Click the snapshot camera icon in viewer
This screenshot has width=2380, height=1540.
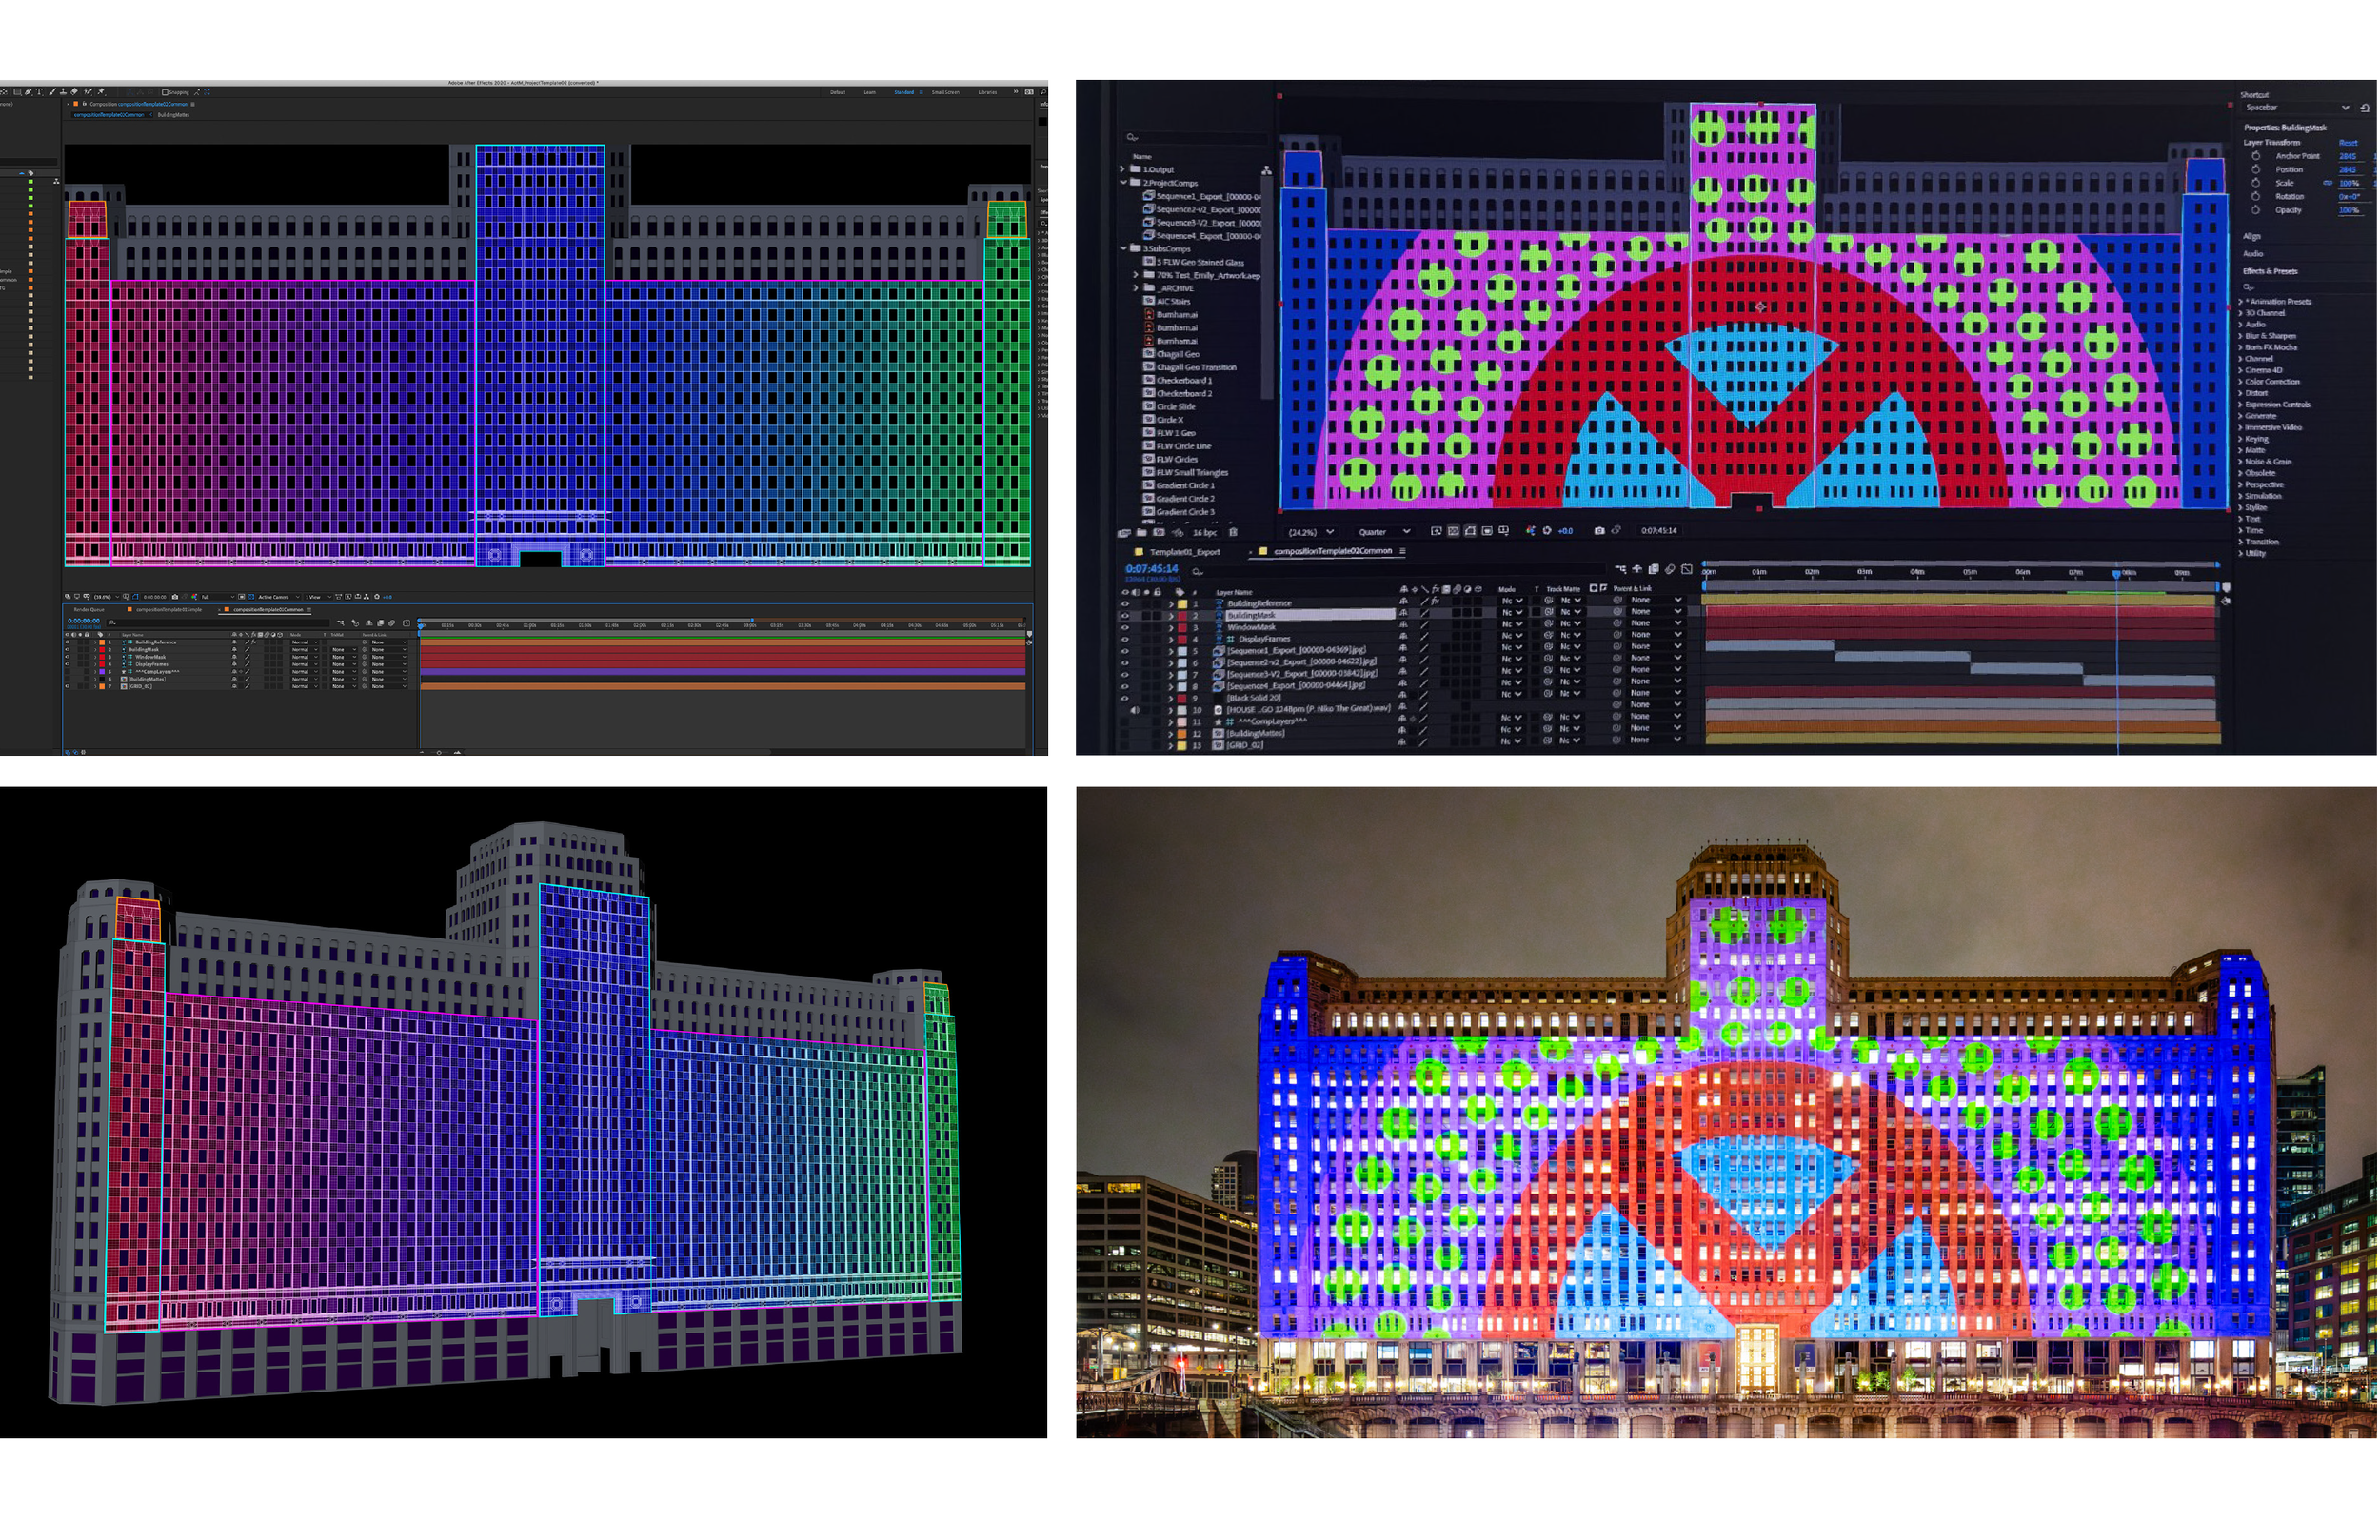[1599, 531]
